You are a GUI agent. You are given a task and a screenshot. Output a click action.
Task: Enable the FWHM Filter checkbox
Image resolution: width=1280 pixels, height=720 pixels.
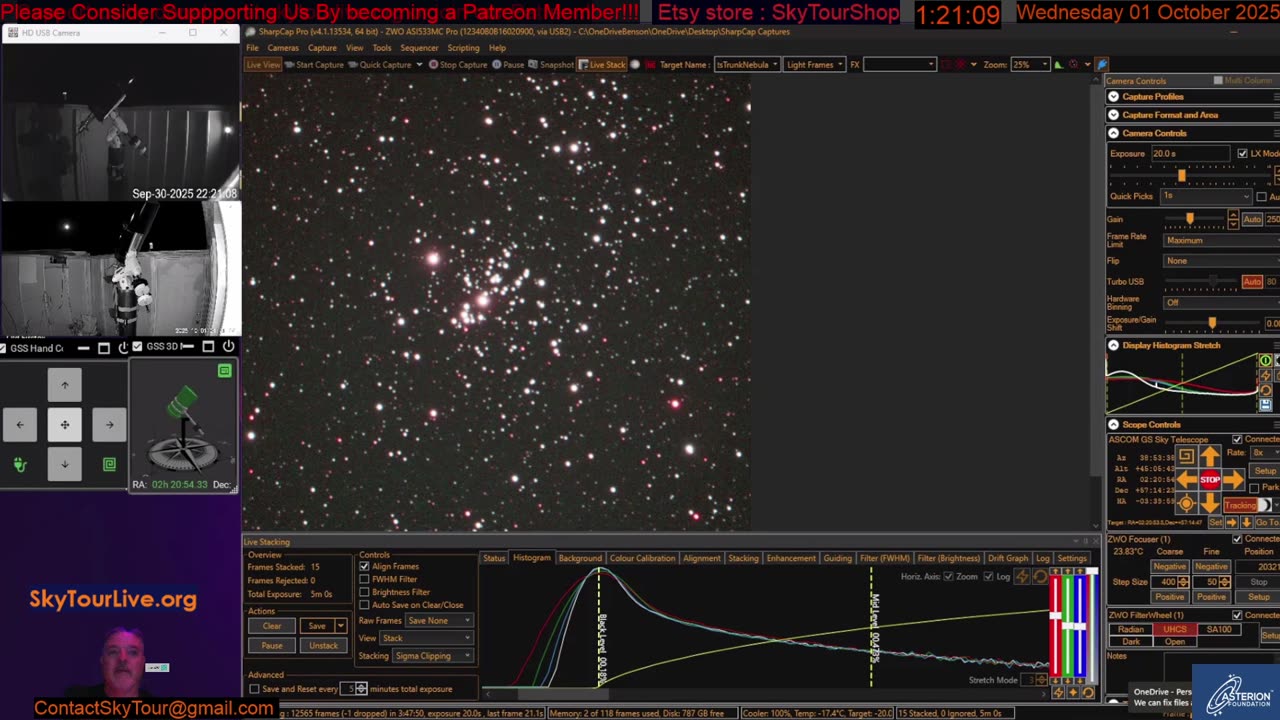point(364,579)
